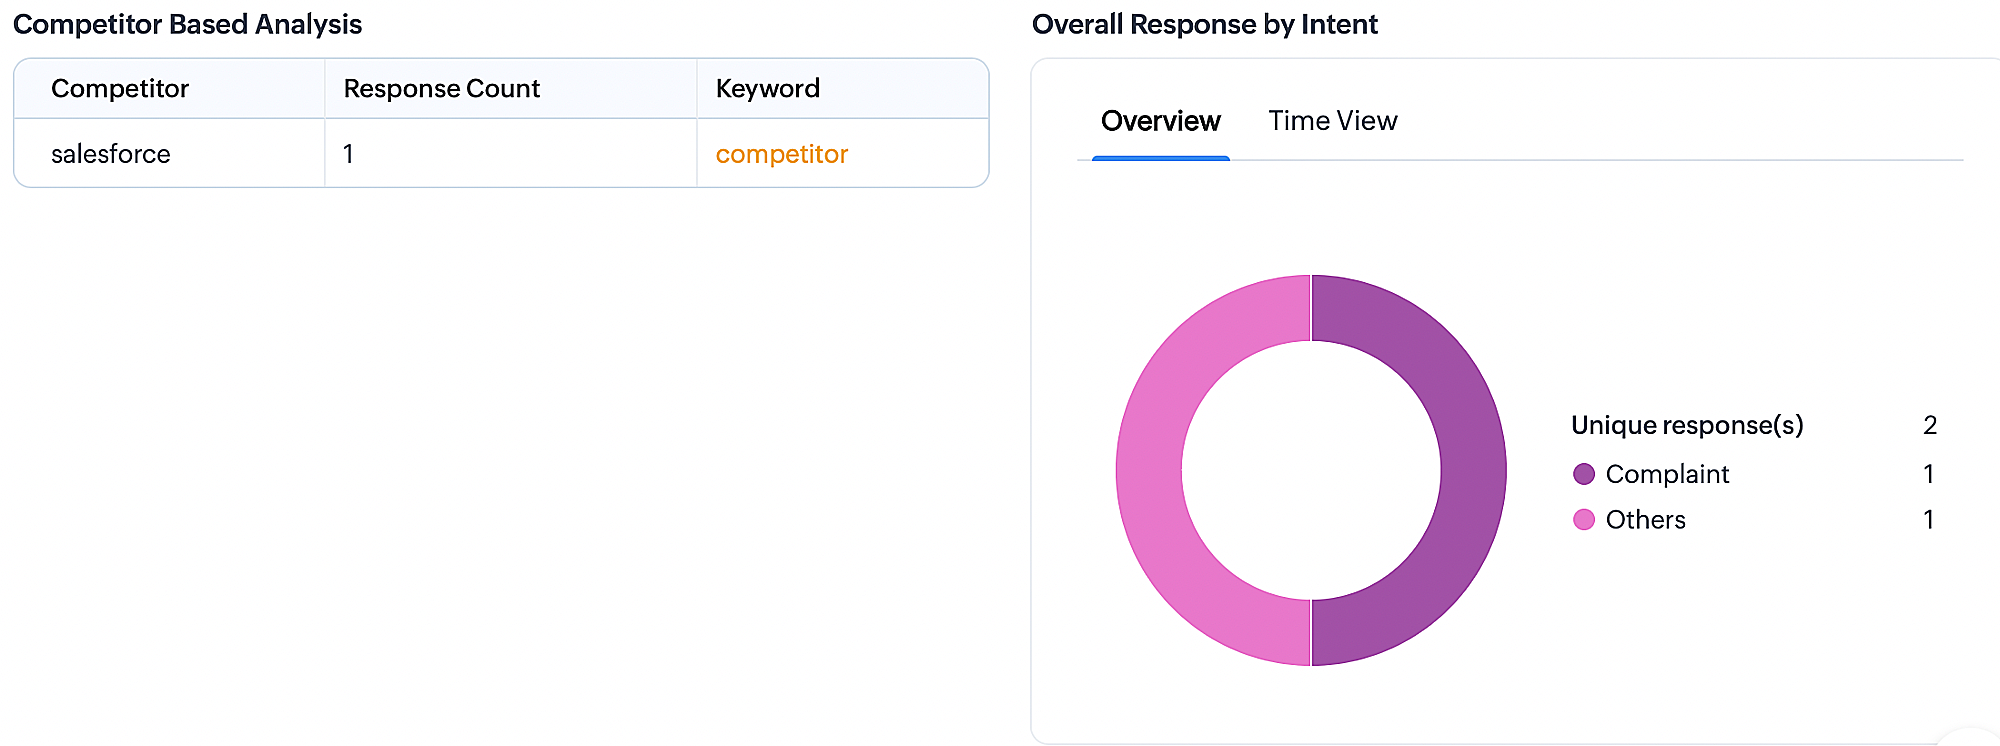Screen dimensions: 2000x746
Task: Click the purple Complaint legend dot
Action: [1584, 474]
